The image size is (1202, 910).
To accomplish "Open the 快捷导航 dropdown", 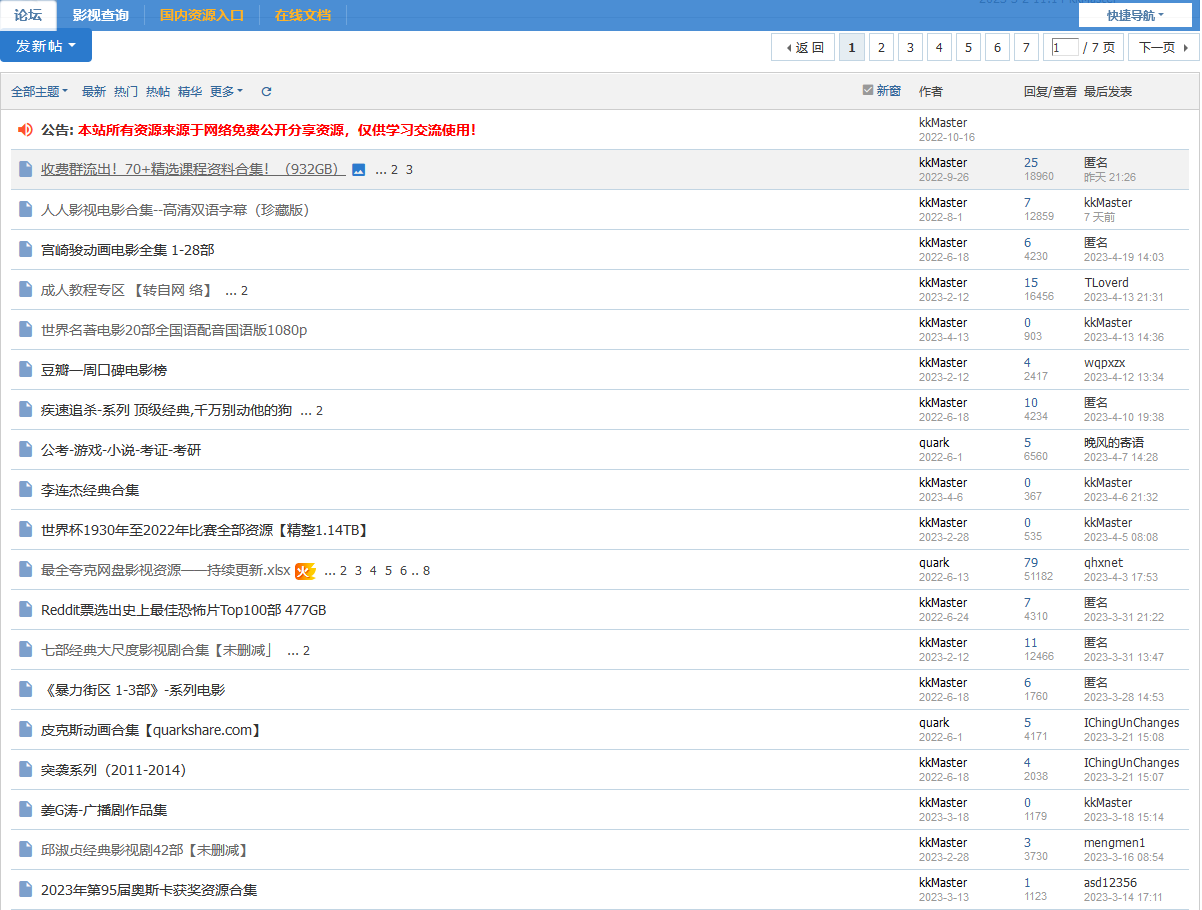I will (1135, 15).
